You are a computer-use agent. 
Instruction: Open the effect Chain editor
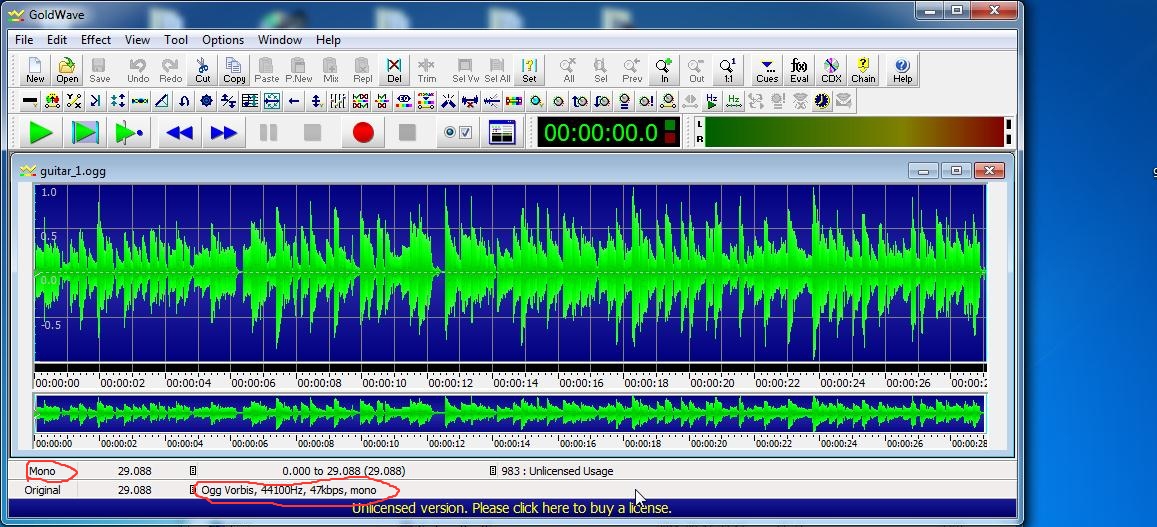click(x=863, y=71)
